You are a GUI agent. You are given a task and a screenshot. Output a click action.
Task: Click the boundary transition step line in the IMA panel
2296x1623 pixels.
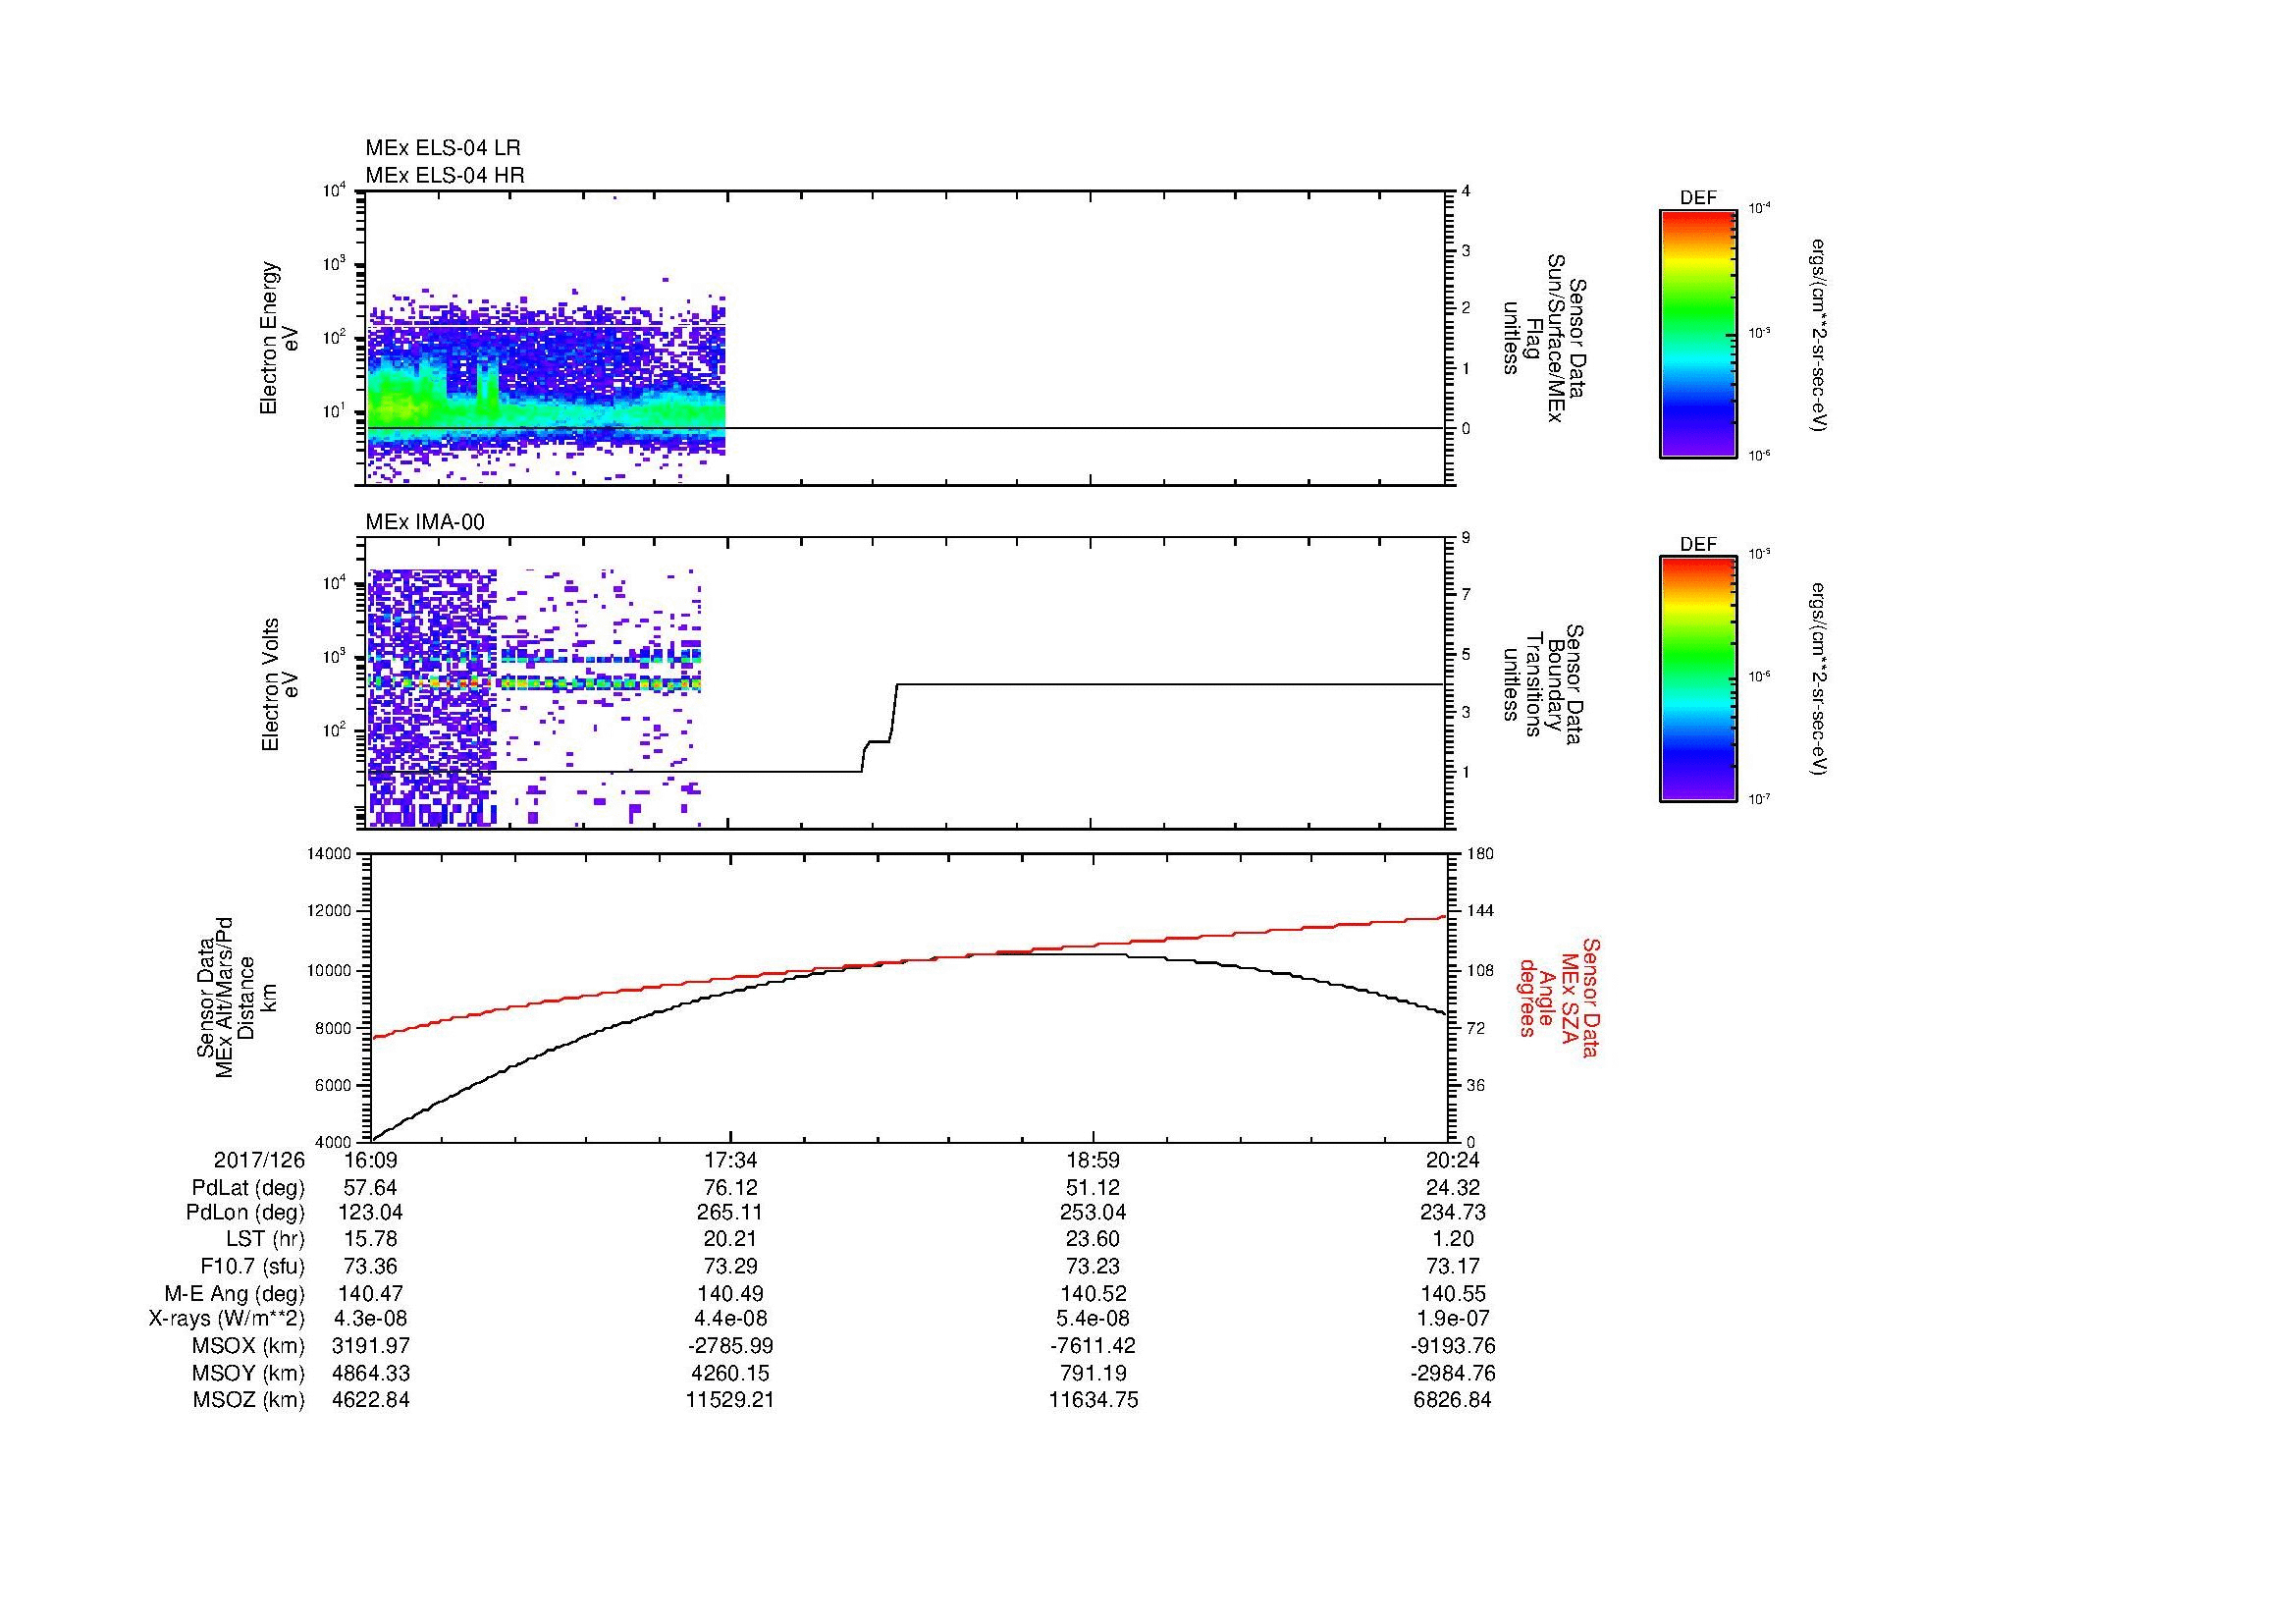point(878,741)
